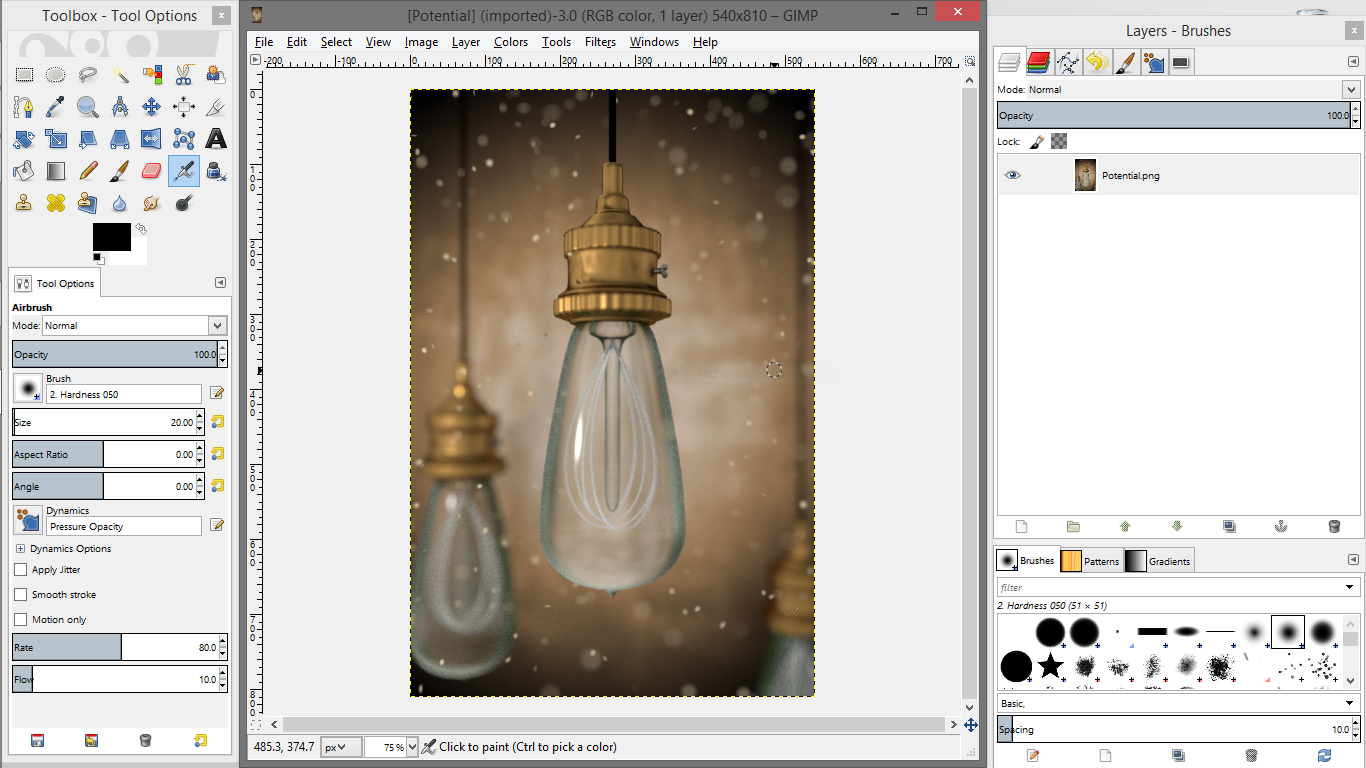Open the Filters menu
Screen dimensions: 1366x768
point(600,42)
